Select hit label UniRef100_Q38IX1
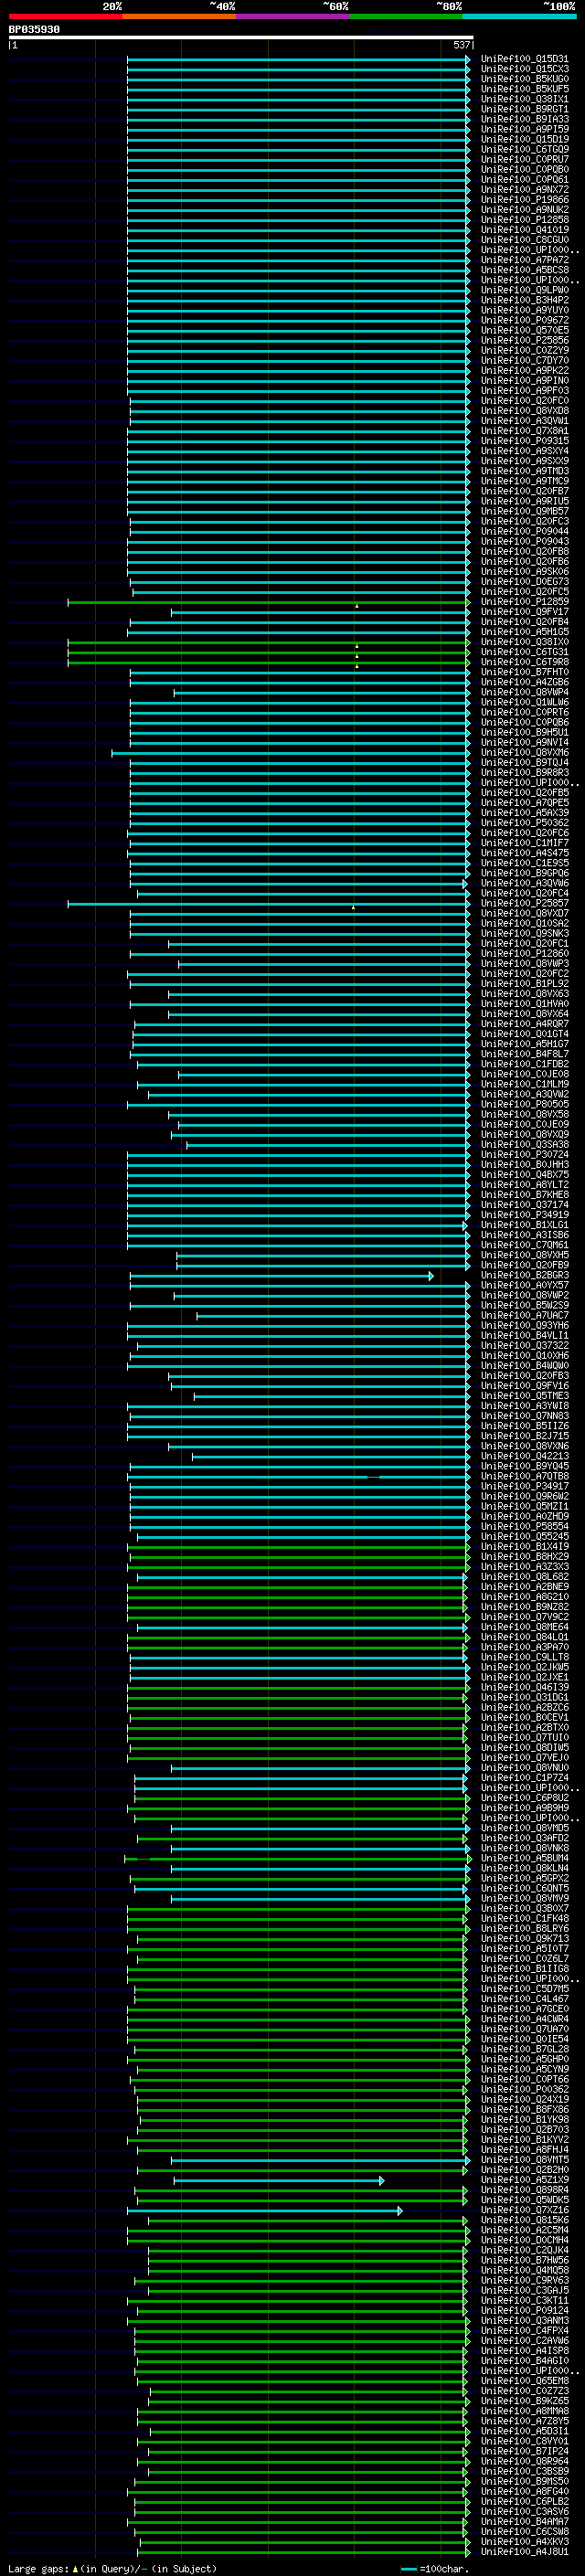Screen dimensions: 585x2576 point(524,99)
